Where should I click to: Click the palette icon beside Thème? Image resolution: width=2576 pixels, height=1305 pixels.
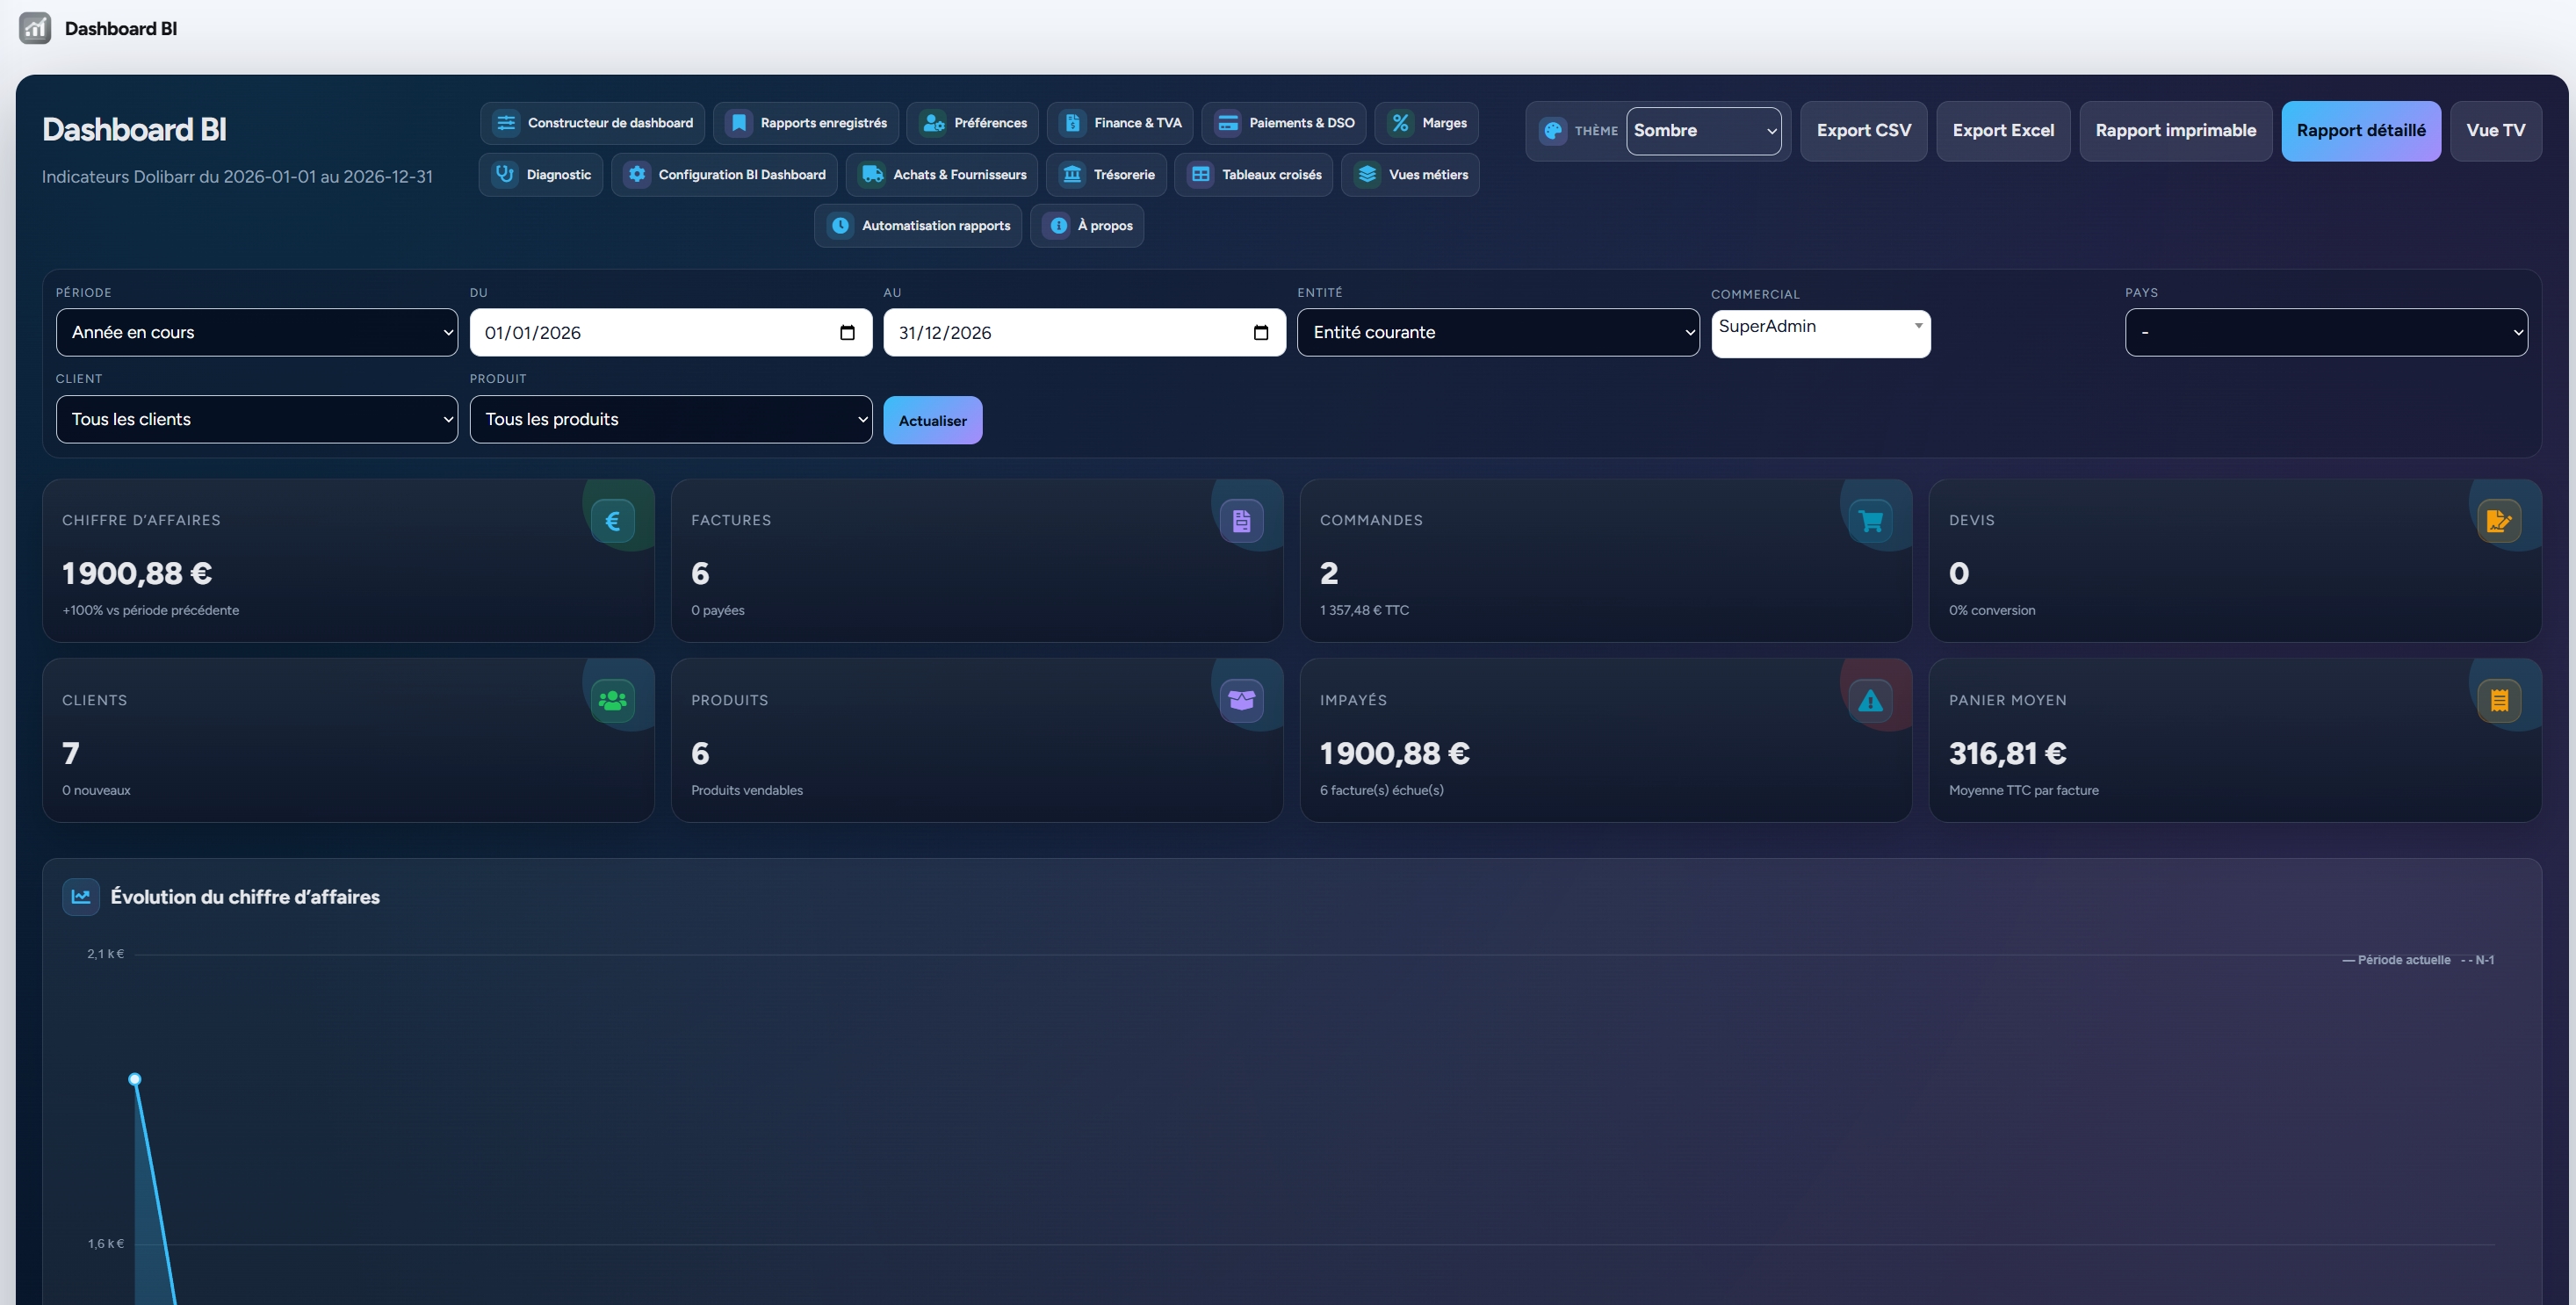click(x=1553, y=131)
